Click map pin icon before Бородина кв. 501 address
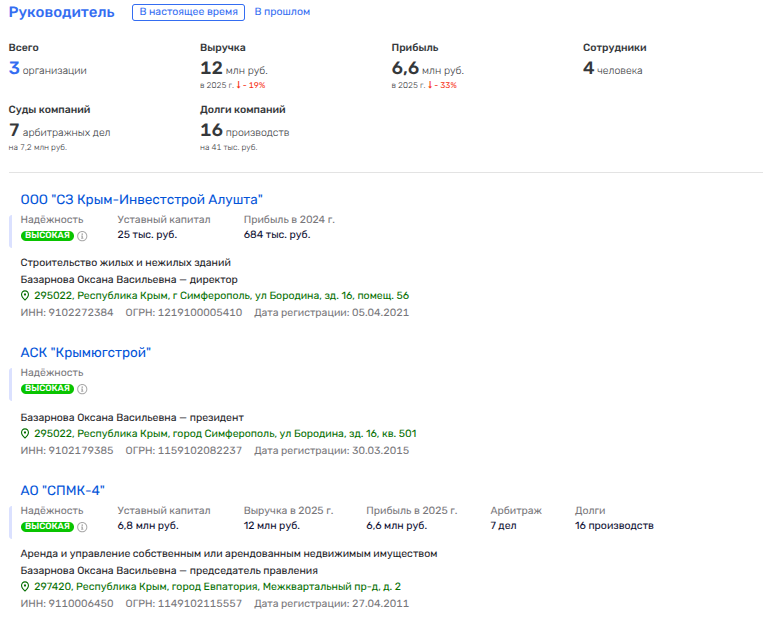The image size is (765, 629). coord(26,434)
